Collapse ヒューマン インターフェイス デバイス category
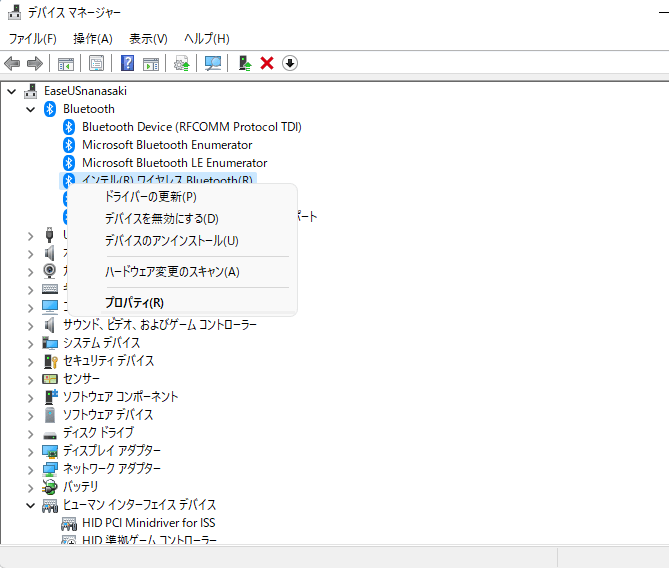Screen dimensions: 669x568 click(x=30, y=506)
